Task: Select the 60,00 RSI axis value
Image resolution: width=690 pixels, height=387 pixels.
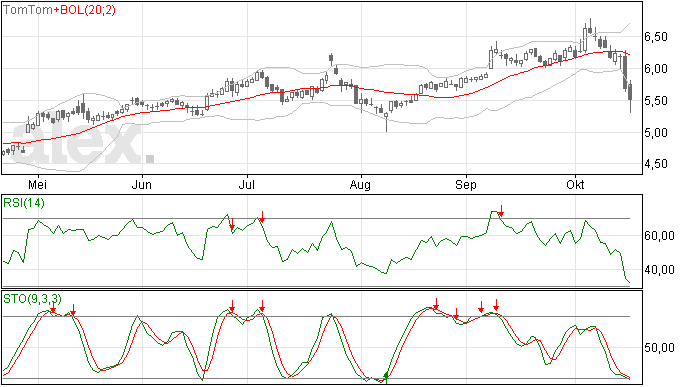Action: click(x=659, y=236)
